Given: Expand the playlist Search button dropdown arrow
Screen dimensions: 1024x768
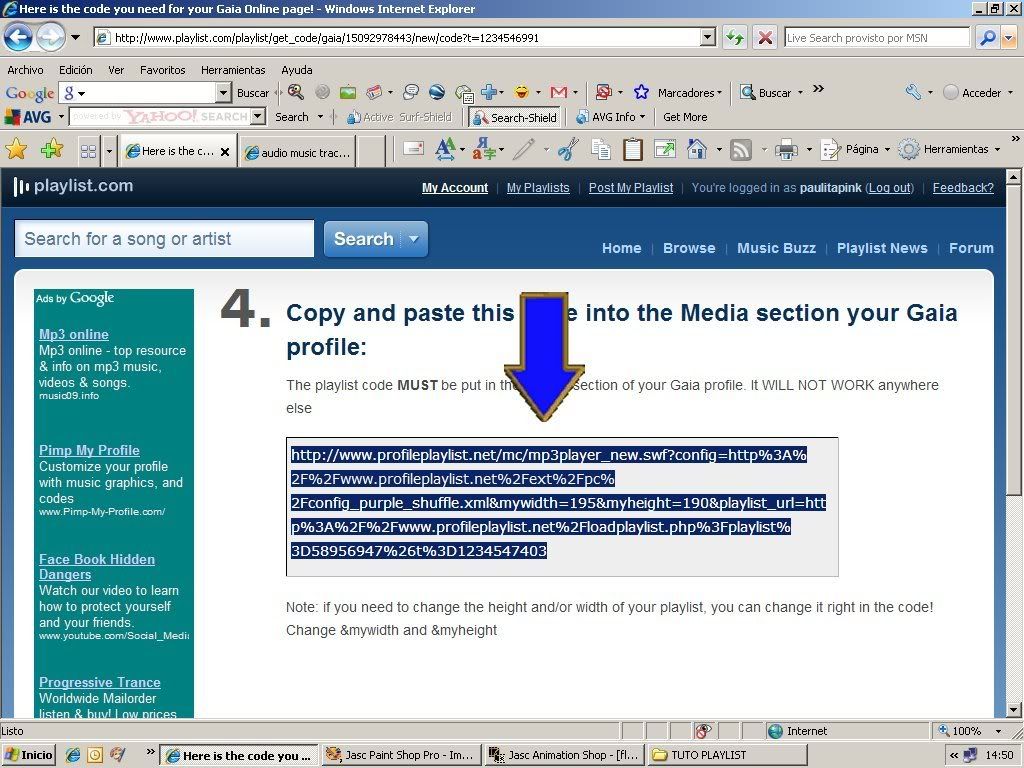Looking at the screenshot, I should pyautogui.click(x=413, y=239).
